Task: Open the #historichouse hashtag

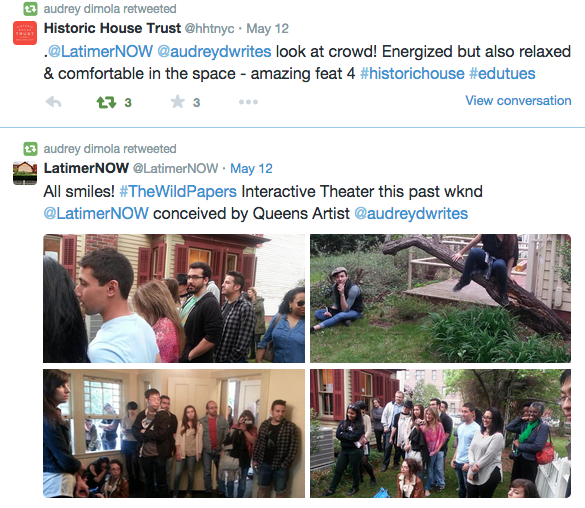Action: (412, 73)
